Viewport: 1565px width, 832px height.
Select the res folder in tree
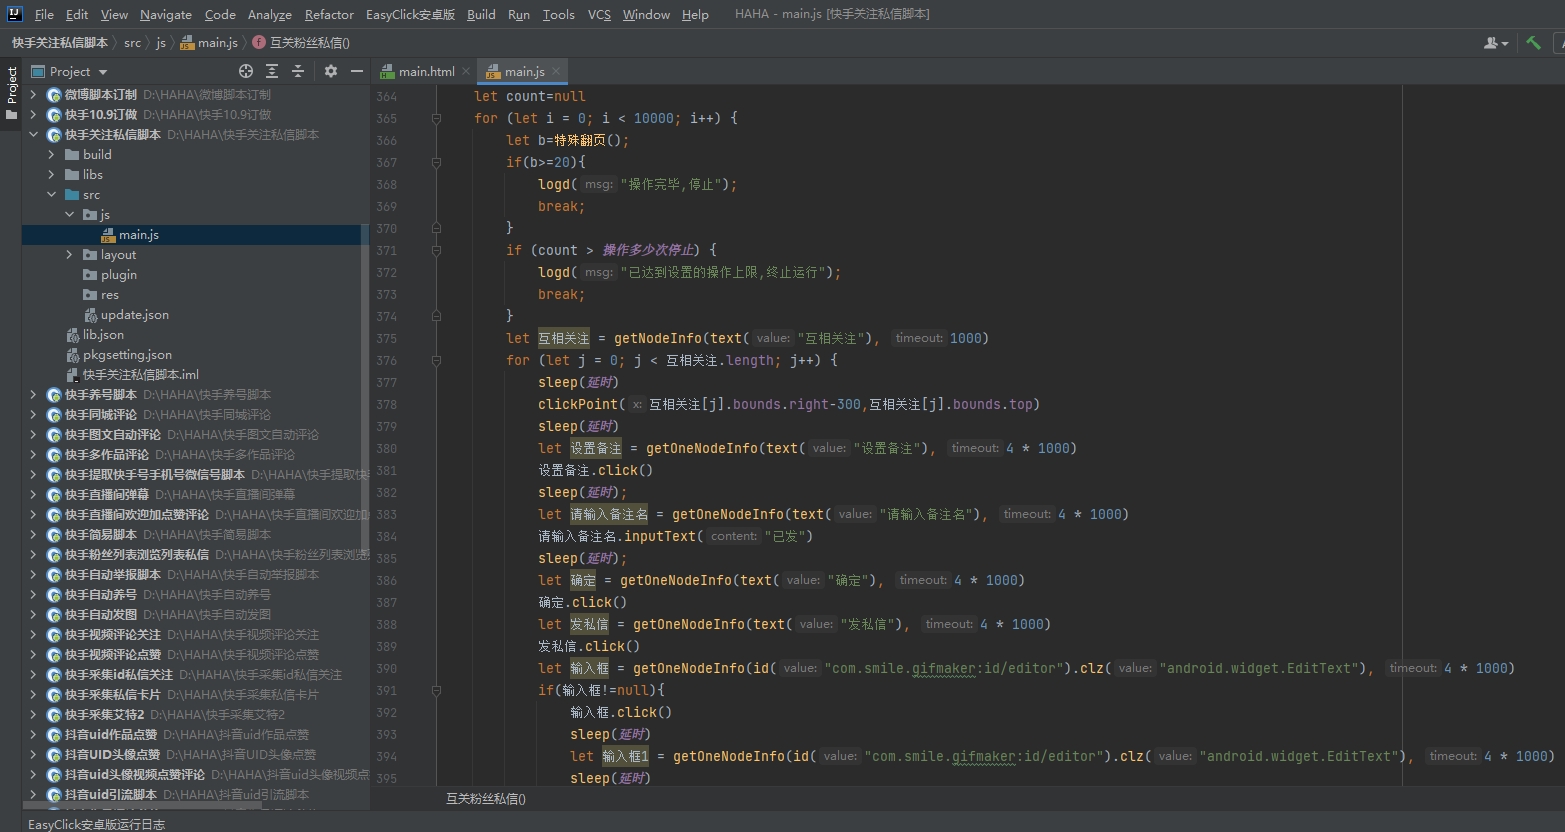[x=110, y=294]
